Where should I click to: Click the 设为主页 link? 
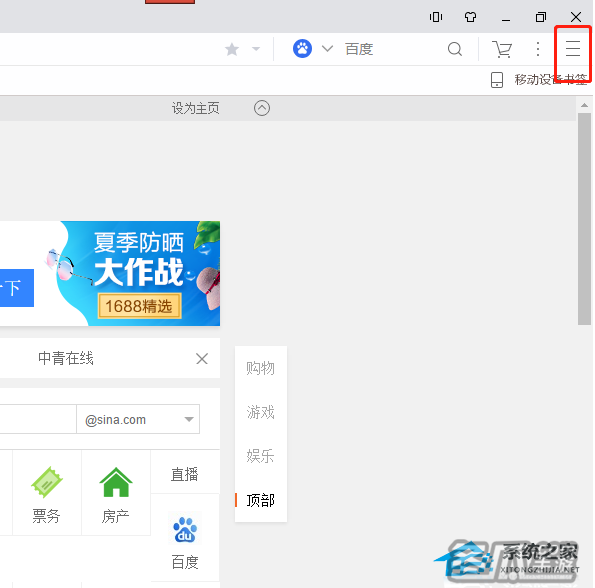(x=195, y=108)
